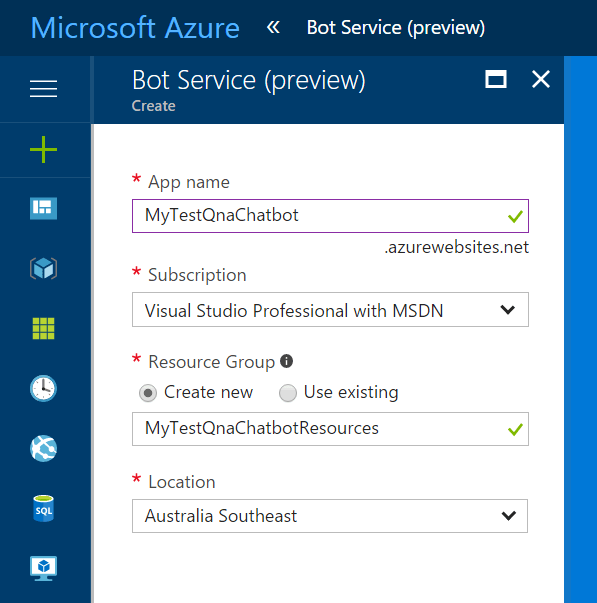Click the App name label
Image resolution: width=597 pixels, height=603 pixels.
tap(189, 182)
